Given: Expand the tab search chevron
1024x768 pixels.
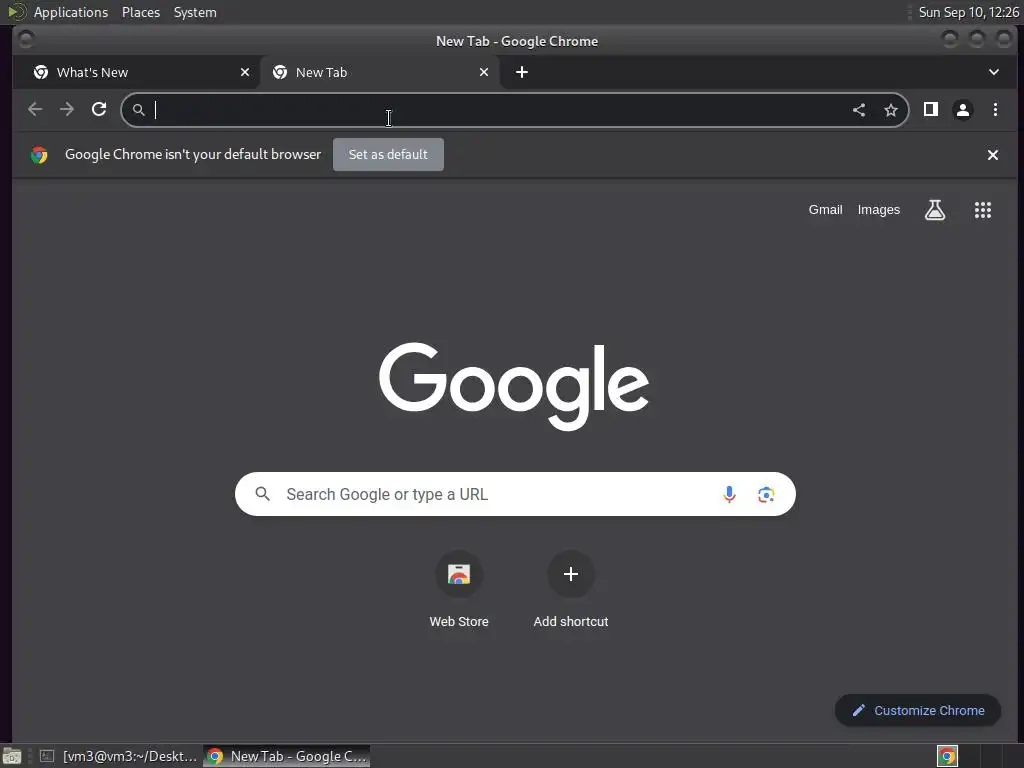Looking at the screenshot, I should [x=994, y=72].
